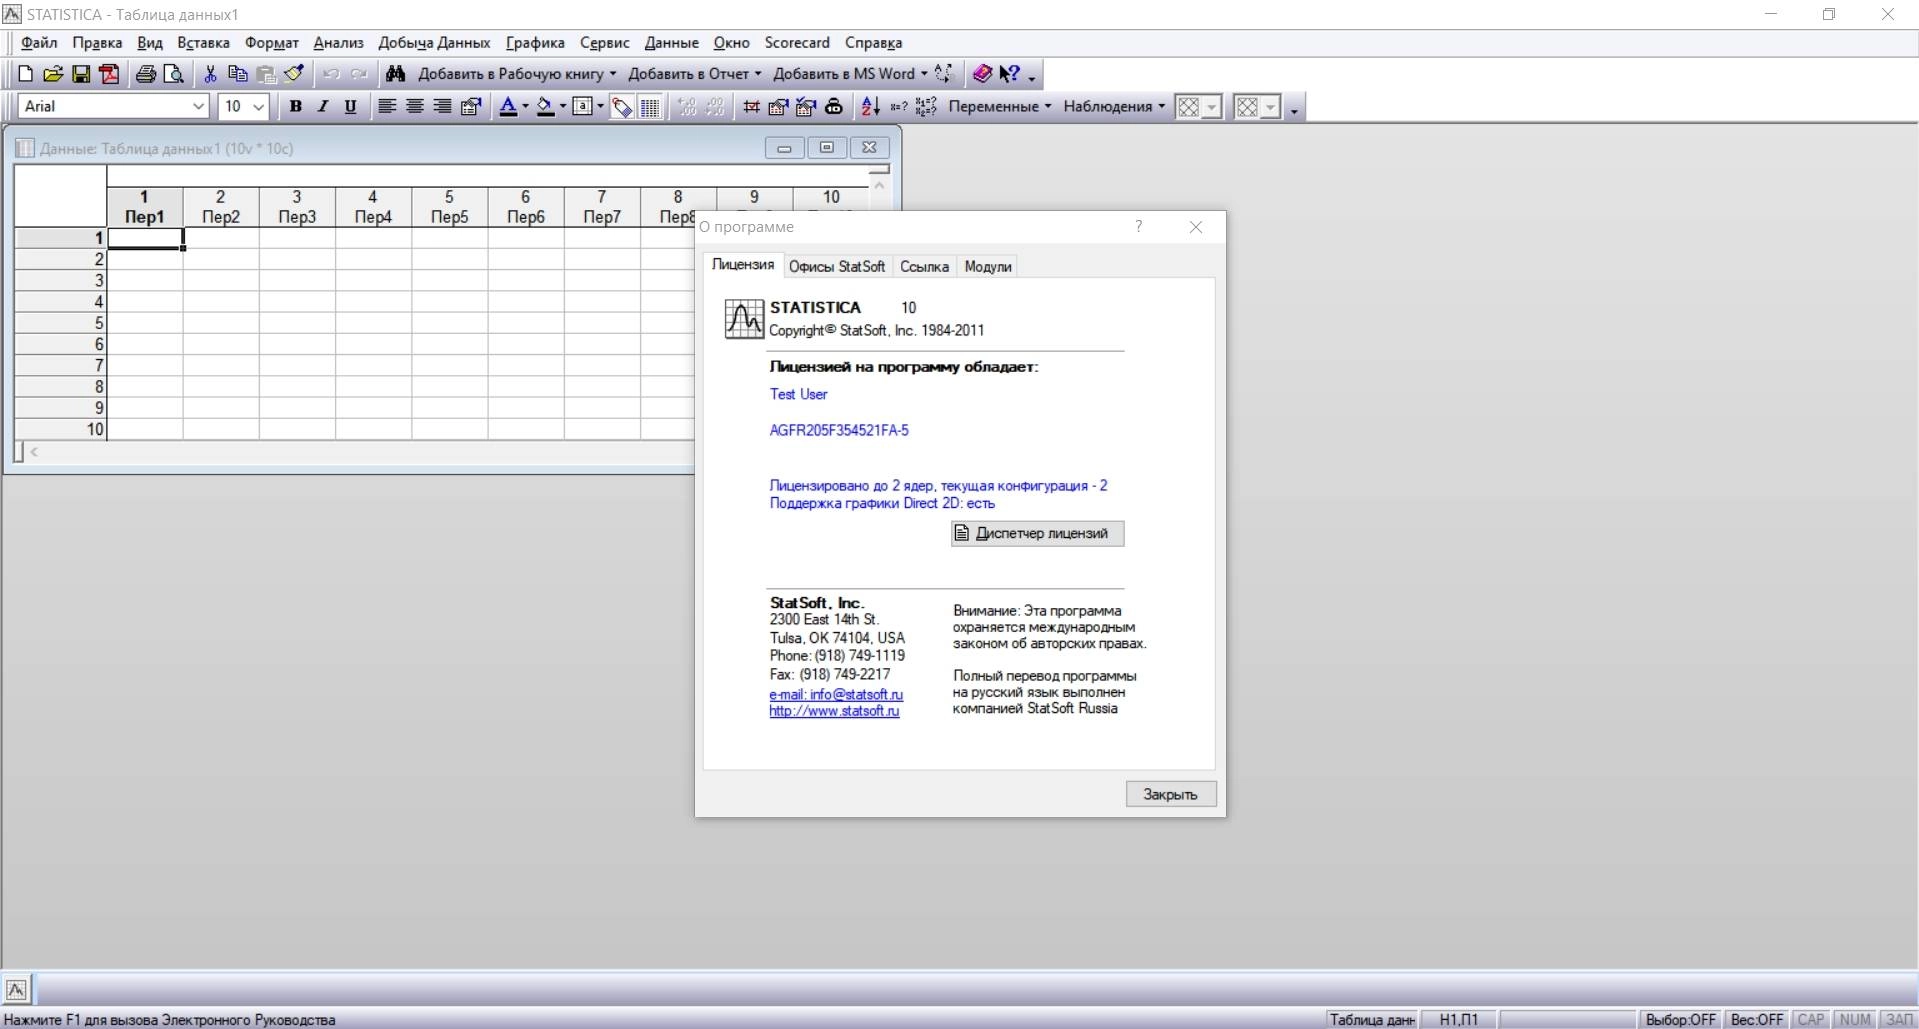Open the Файл menu

coord(39,43)
